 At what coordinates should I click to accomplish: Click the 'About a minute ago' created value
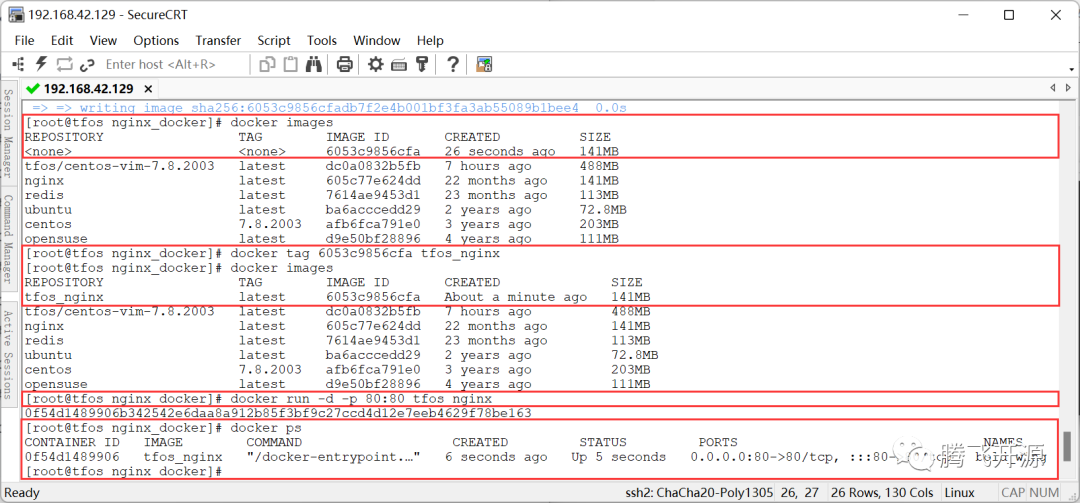(516, 297)
